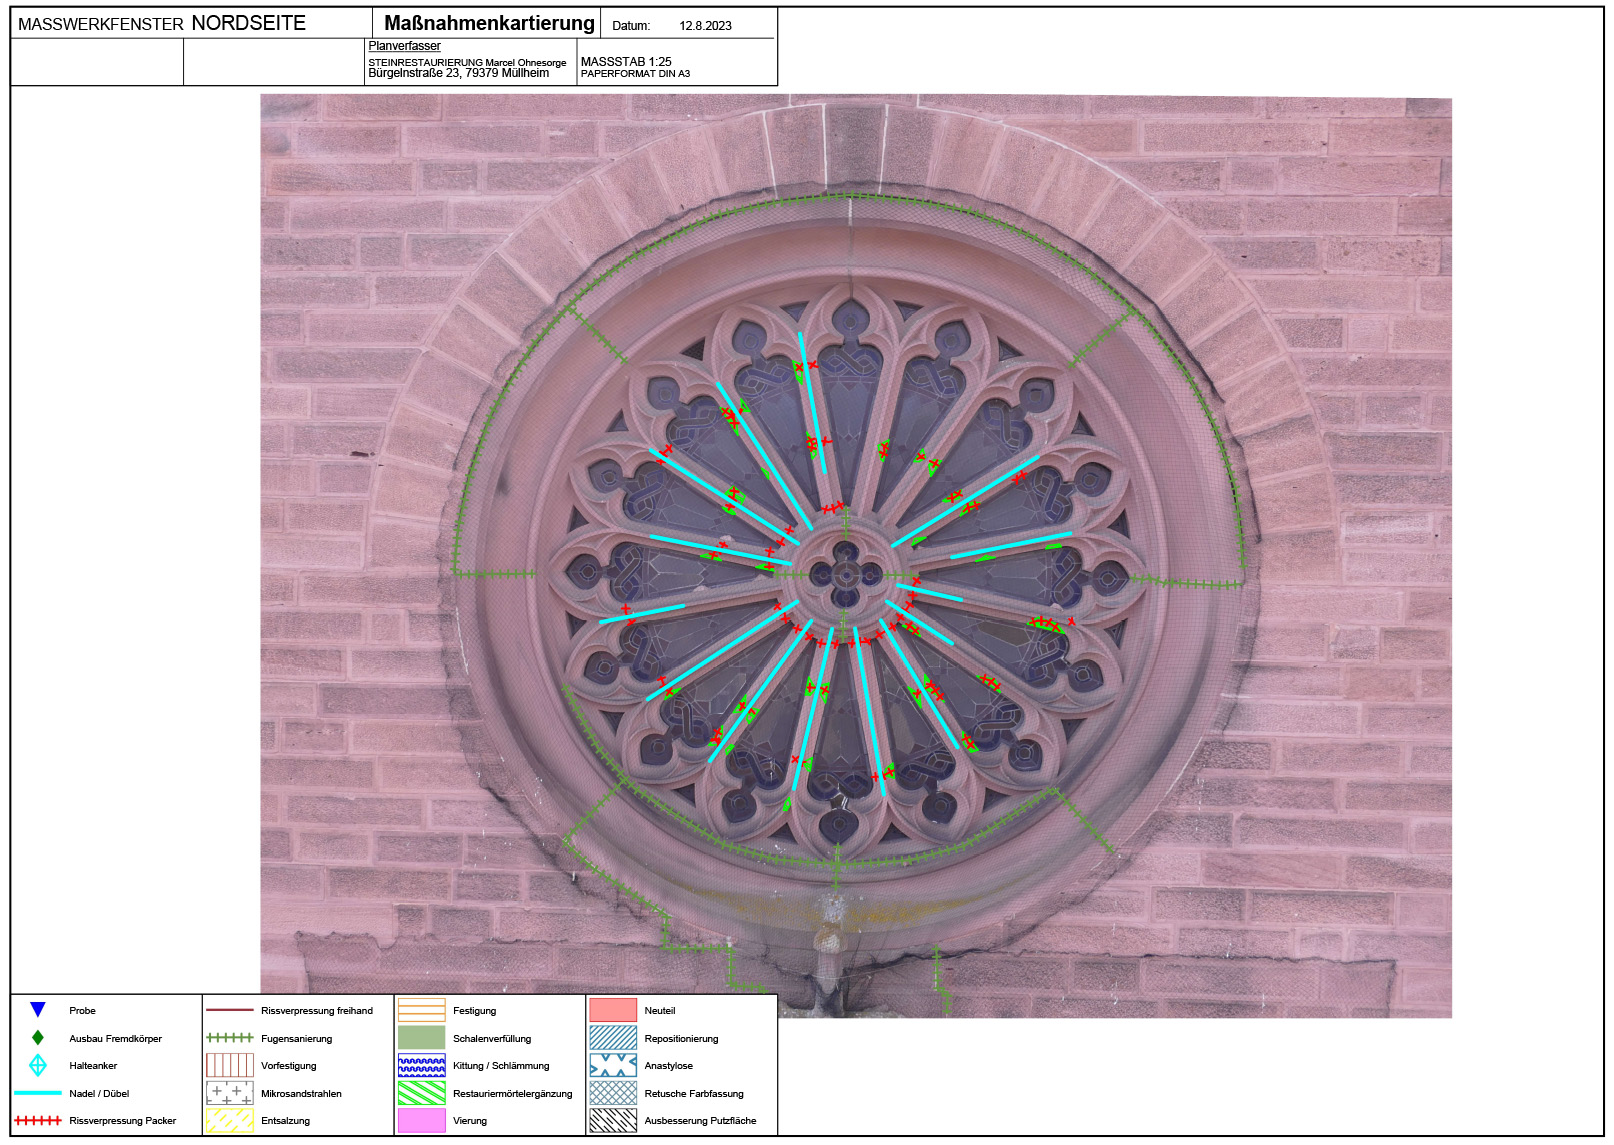
Task: Click the Vorfestigung striped pattern box
Action: 229,1065
